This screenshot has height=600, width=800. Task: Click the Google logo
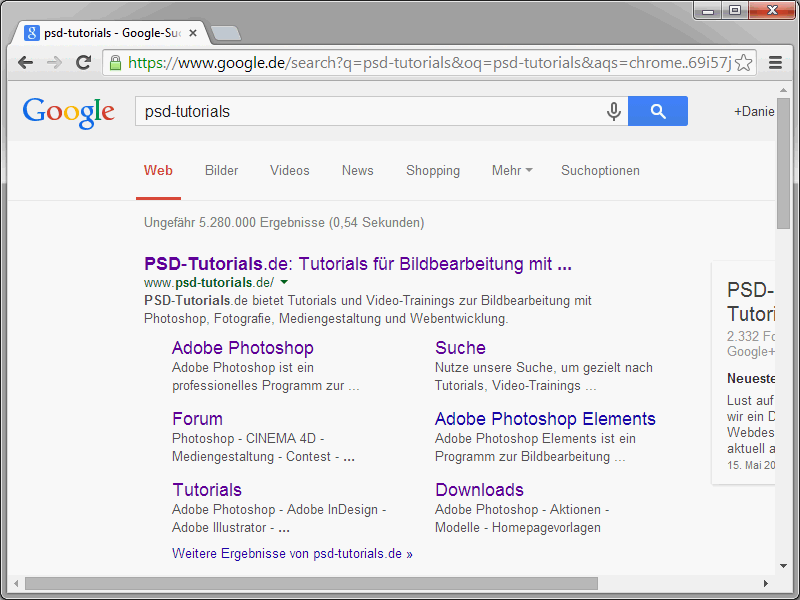click(x=68, y=112)
